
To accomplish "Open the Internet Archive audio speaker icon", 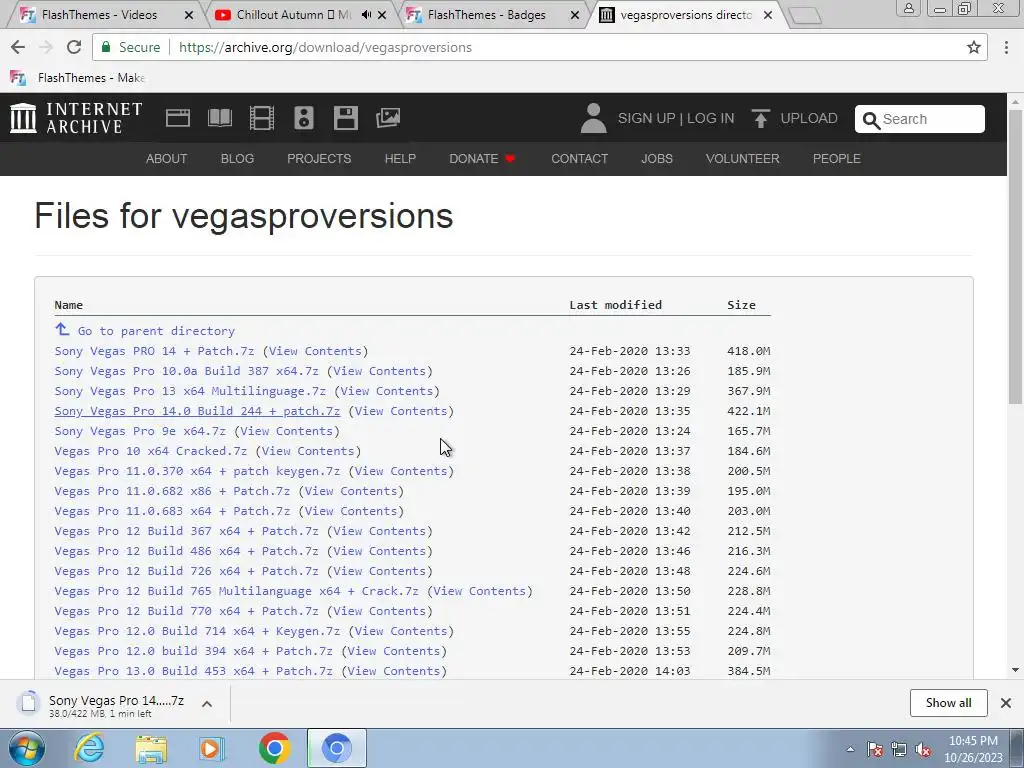I will tap(304, 118).
